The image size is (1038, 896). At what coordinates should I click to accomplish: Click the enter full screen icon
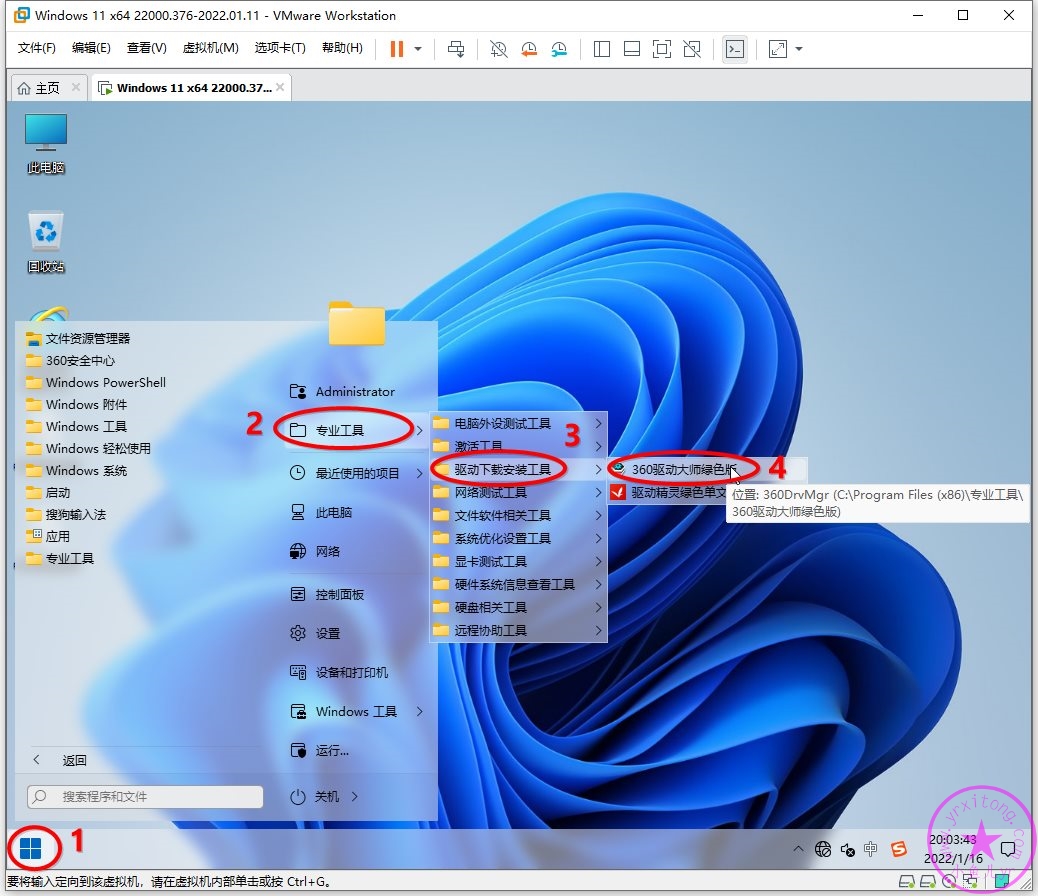click(x=661, y=49)
